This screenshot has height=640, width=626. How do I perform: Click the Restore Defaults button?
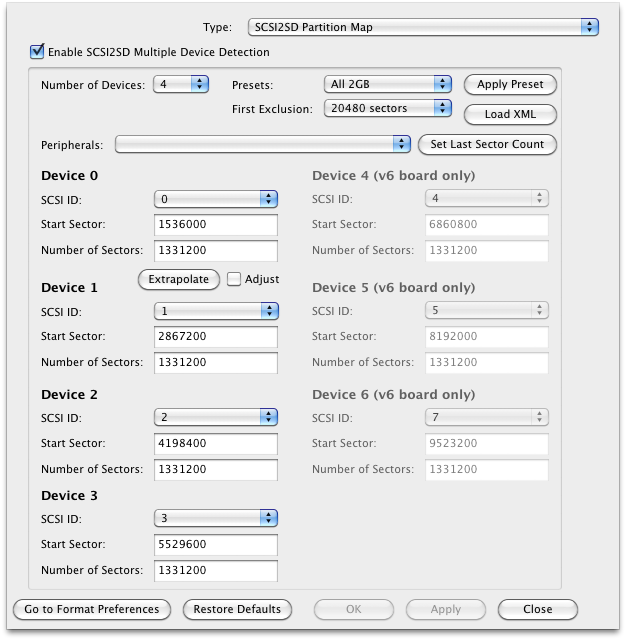(x=237, y=609)
